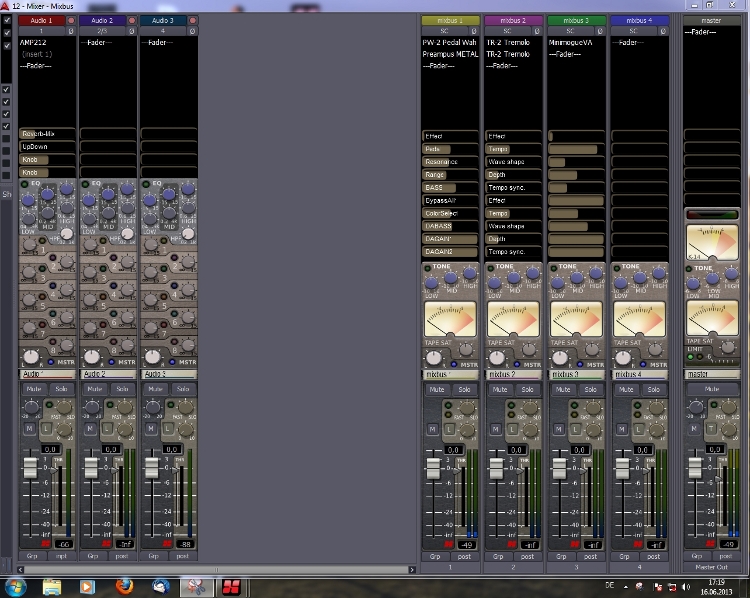The image size is (750, 598).
Task: Open Firefox from the Windows taskbar
Action: [x=124, y=586]
